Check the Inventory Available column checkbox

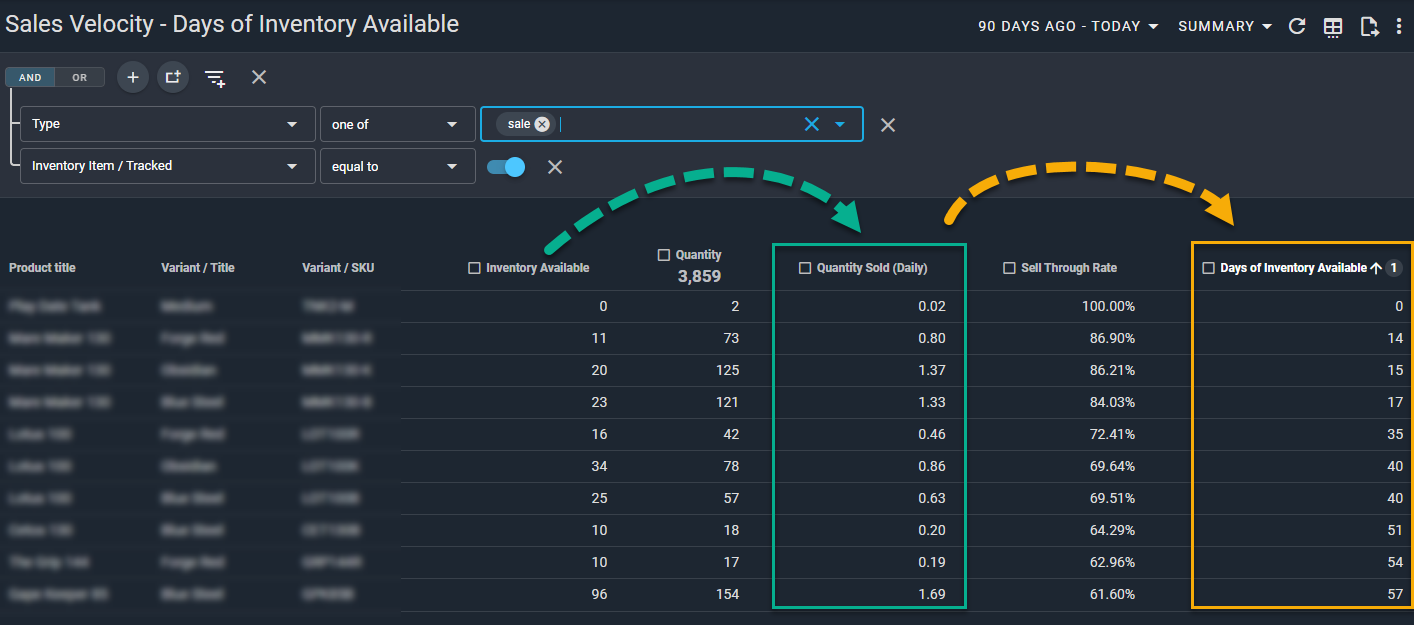[474, 268]
